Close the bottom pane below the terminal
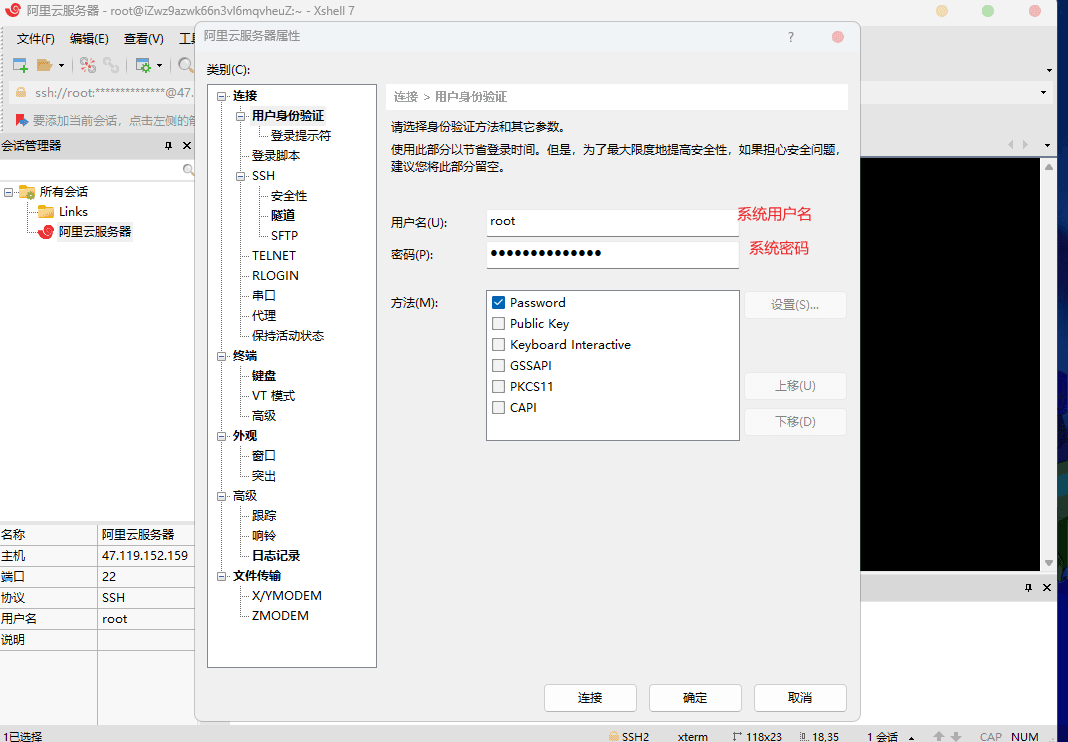The image size is (1068, 742). click(1047, 587)
